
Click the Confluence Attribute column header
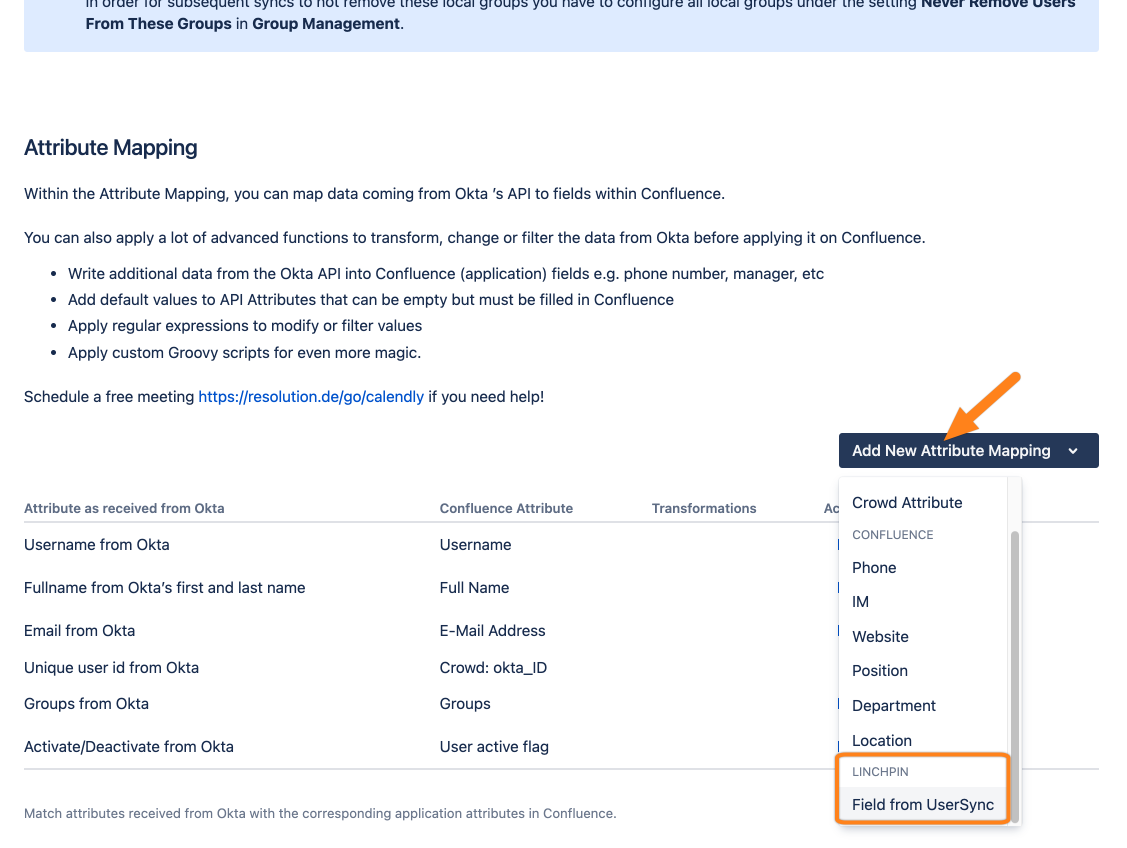[506, 508]
